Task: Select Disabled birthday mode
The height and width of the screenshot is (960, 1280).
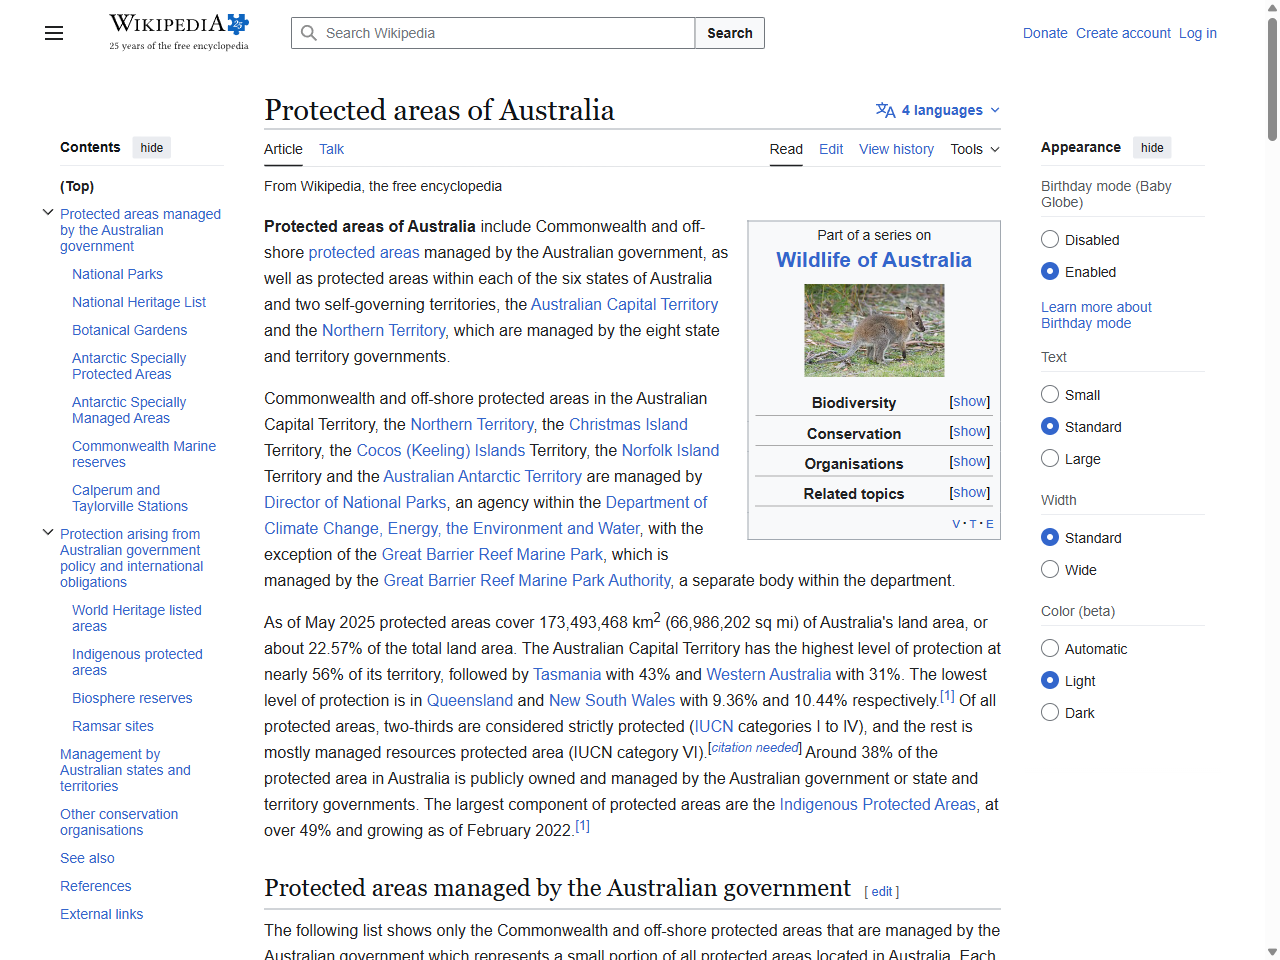Action: [1050, 239]
